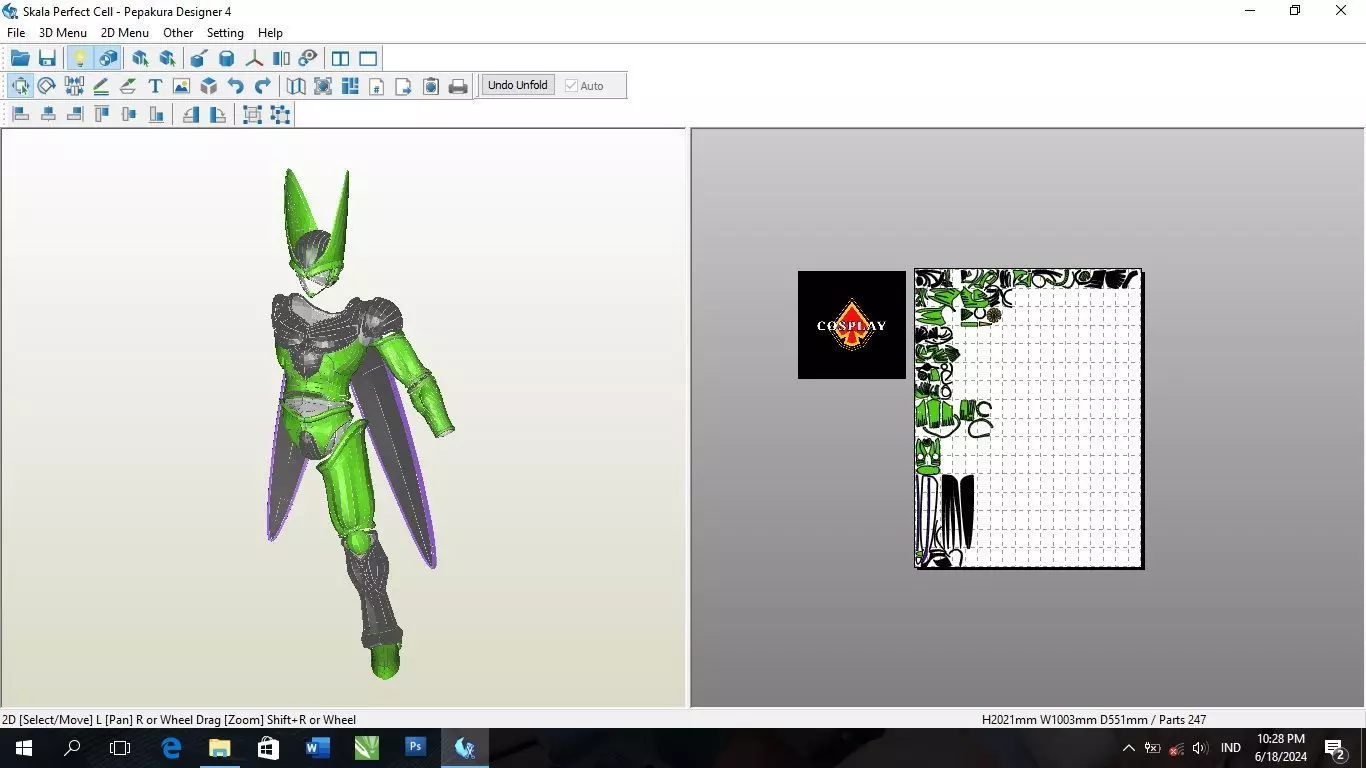
Task: Toggle the light bulb lighting icon
Action: pyautogui.click(x=81, y=58)
